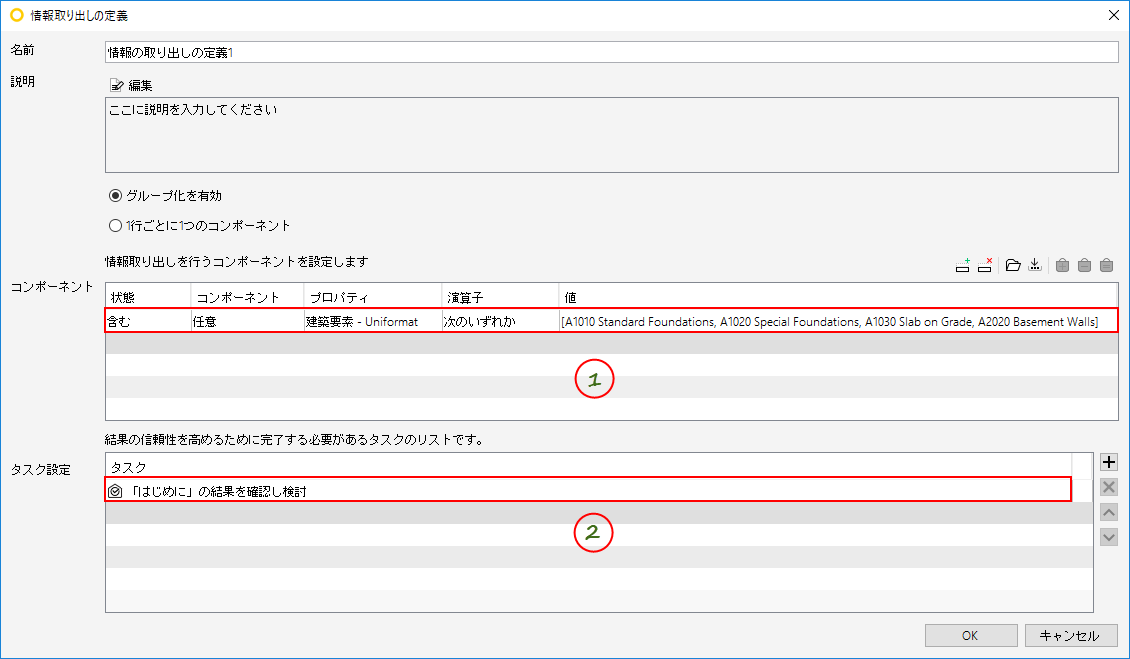
Task: Select the 「はじめに」の結果を確認し検討 task row
Action: 588,491
